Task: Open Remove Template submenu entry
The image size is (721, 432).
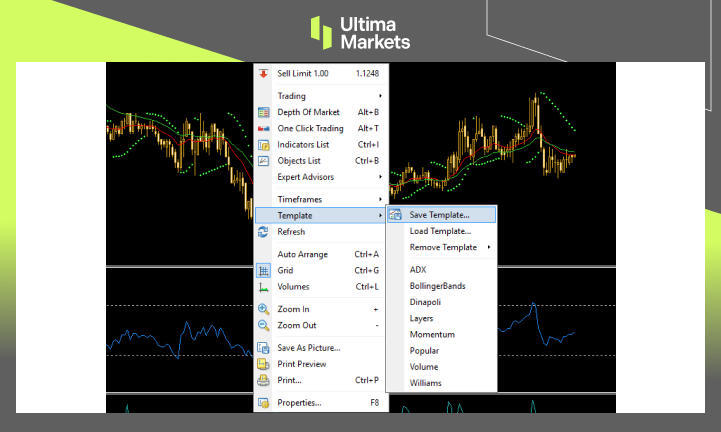Action: 441,247
